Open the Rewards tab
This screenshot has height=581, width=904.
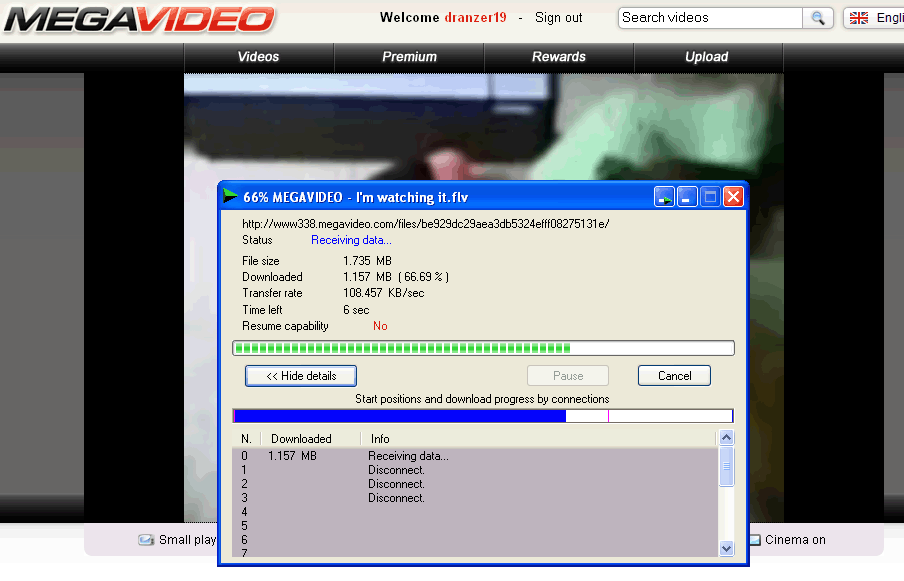(559, 57)
